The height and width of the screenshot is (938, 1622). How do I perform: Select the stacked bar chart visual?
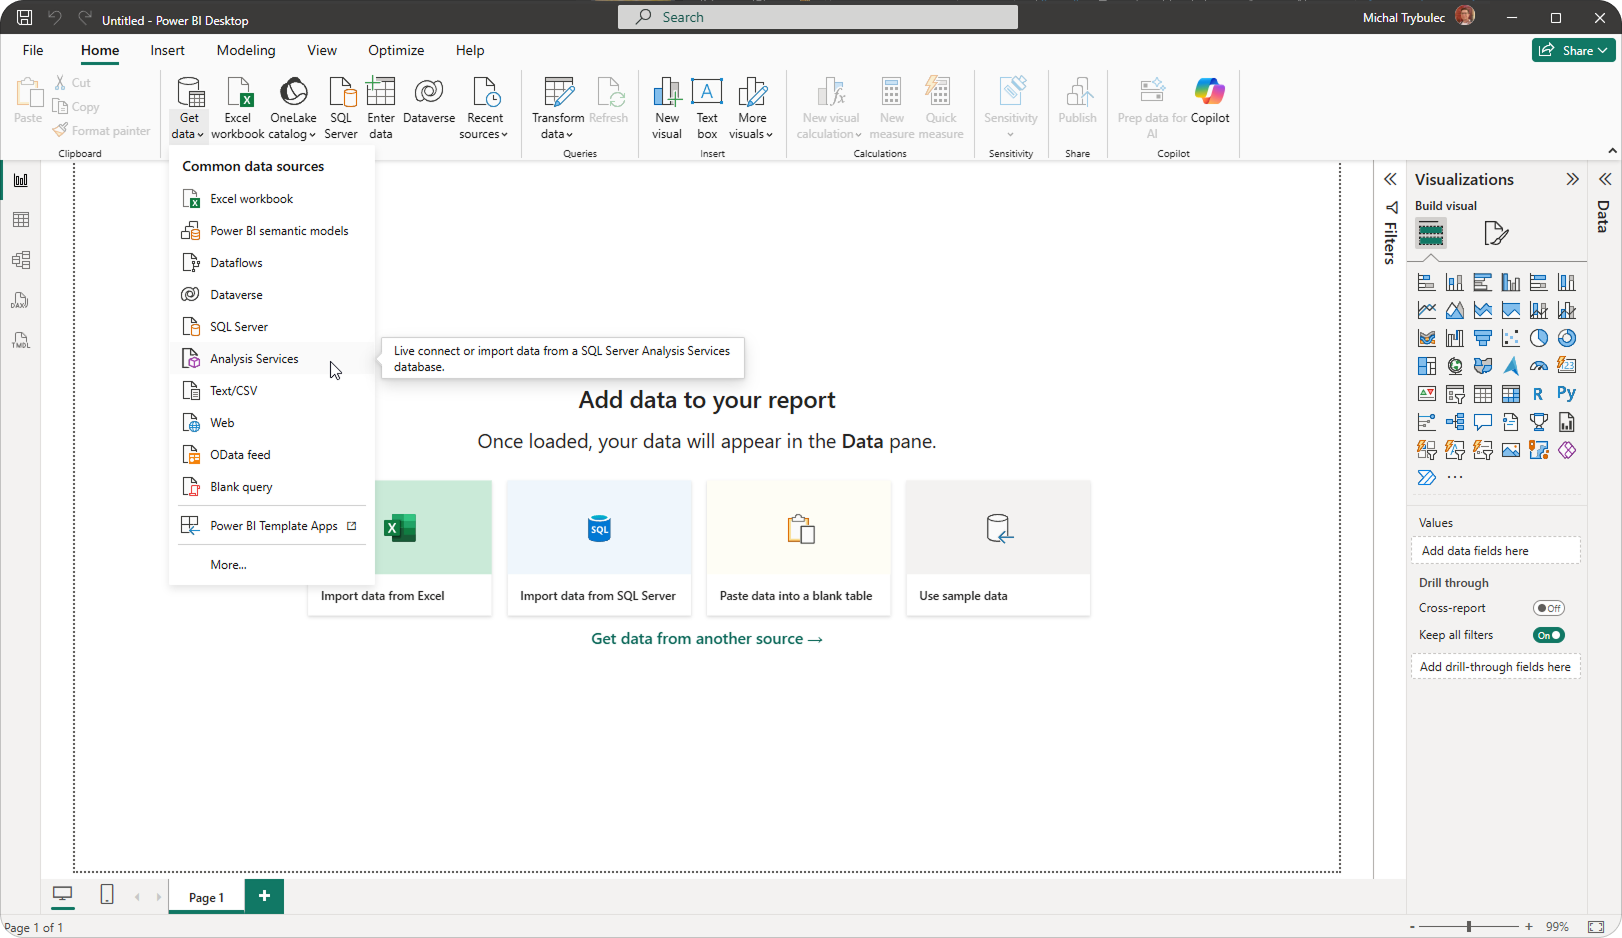coord(1427,283)
